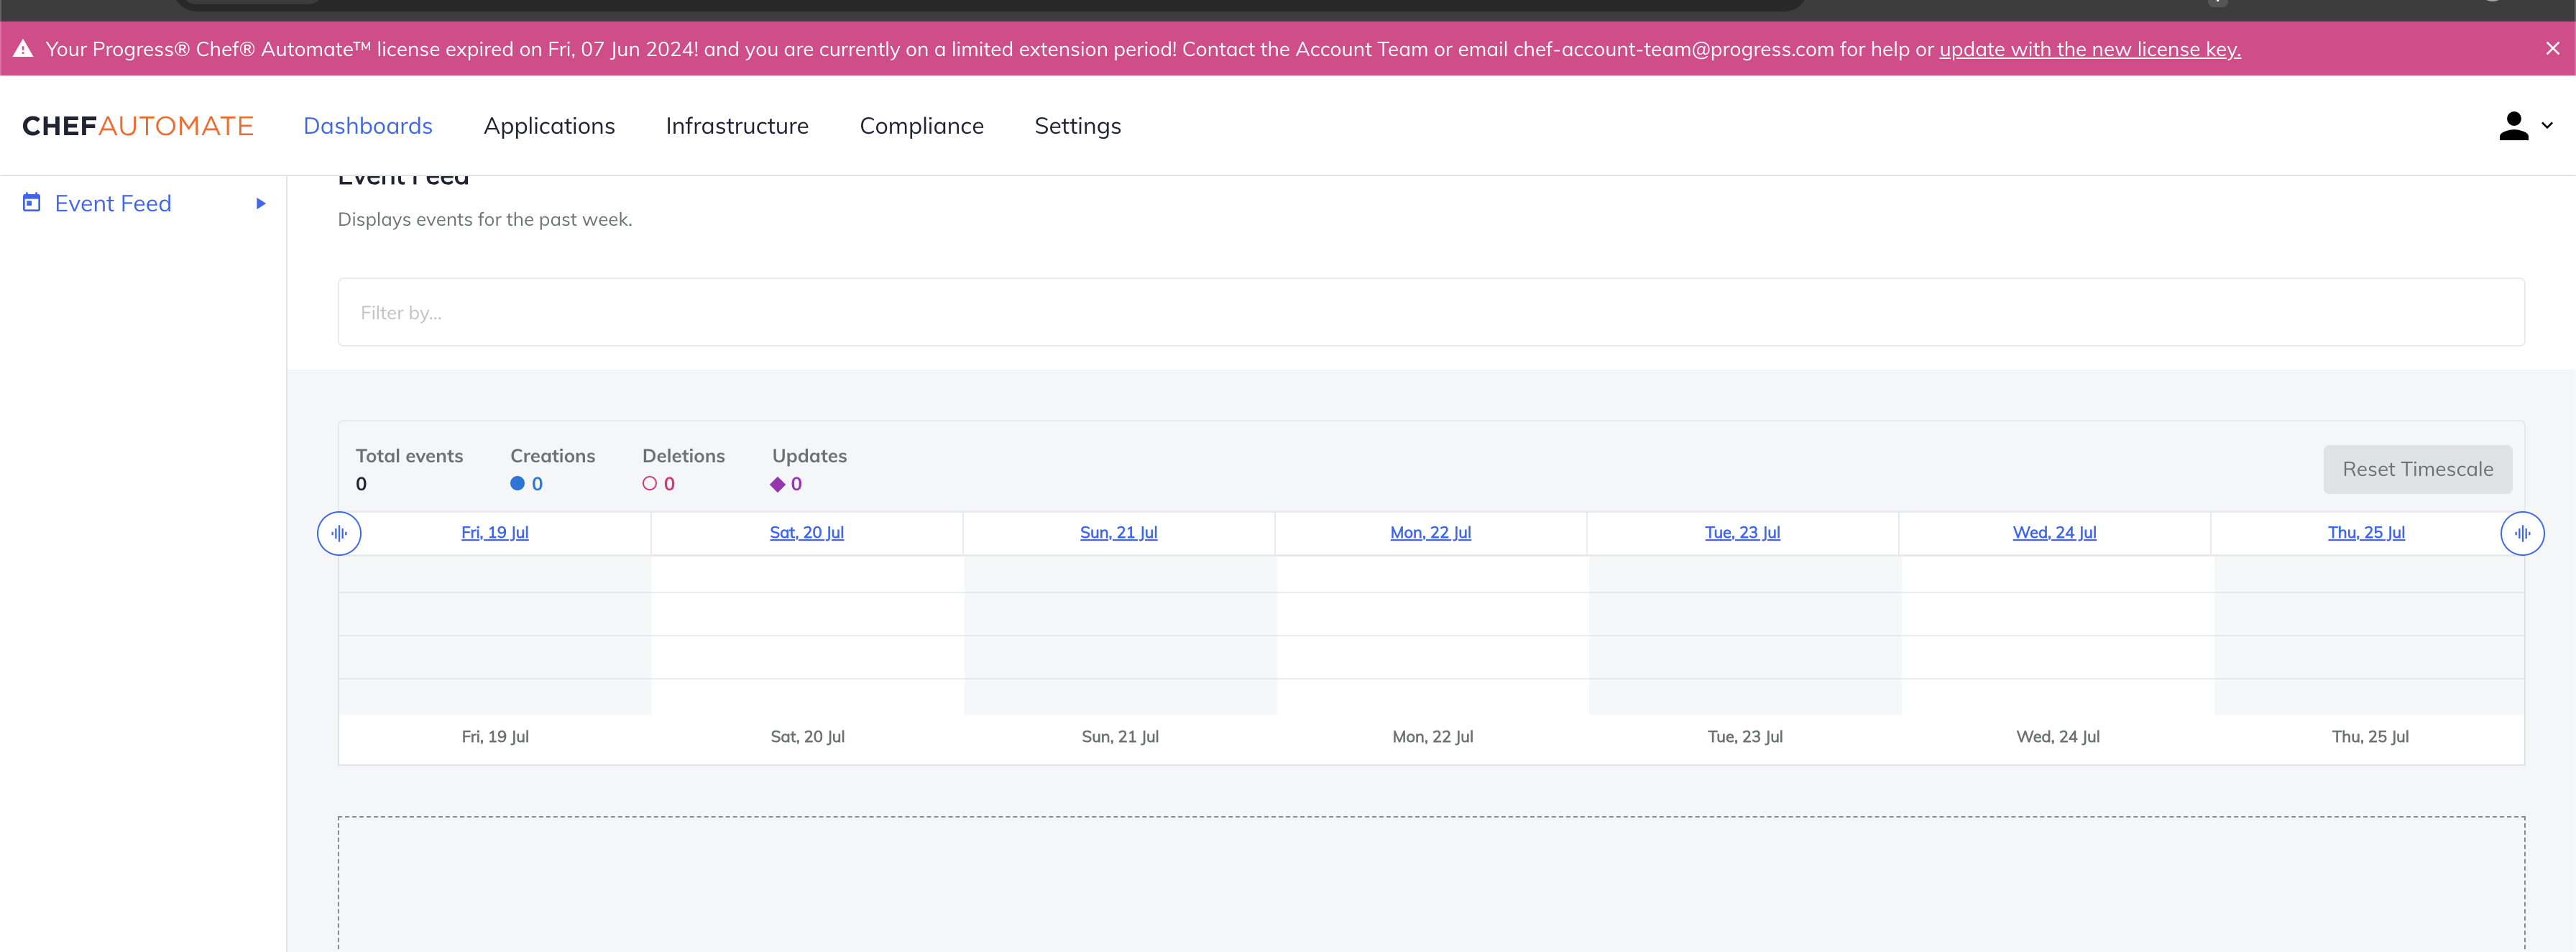Open the user profile icon

[x=2515, y=126]
